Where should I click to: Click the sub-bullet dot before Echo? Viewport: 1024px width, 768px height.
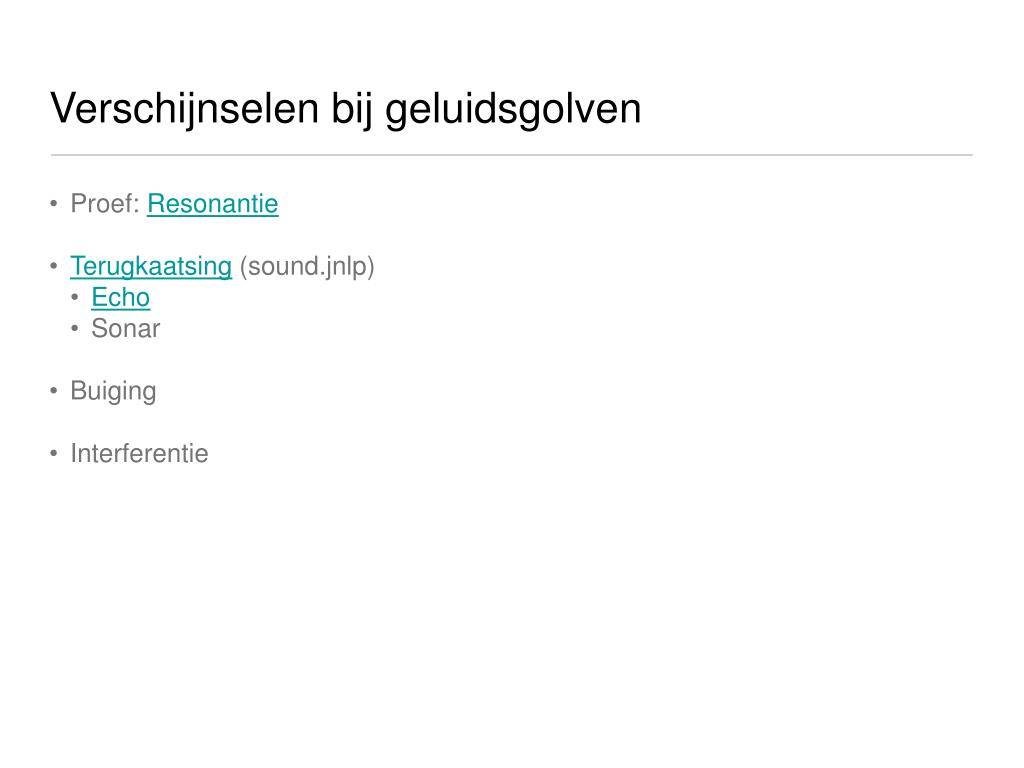75,298
